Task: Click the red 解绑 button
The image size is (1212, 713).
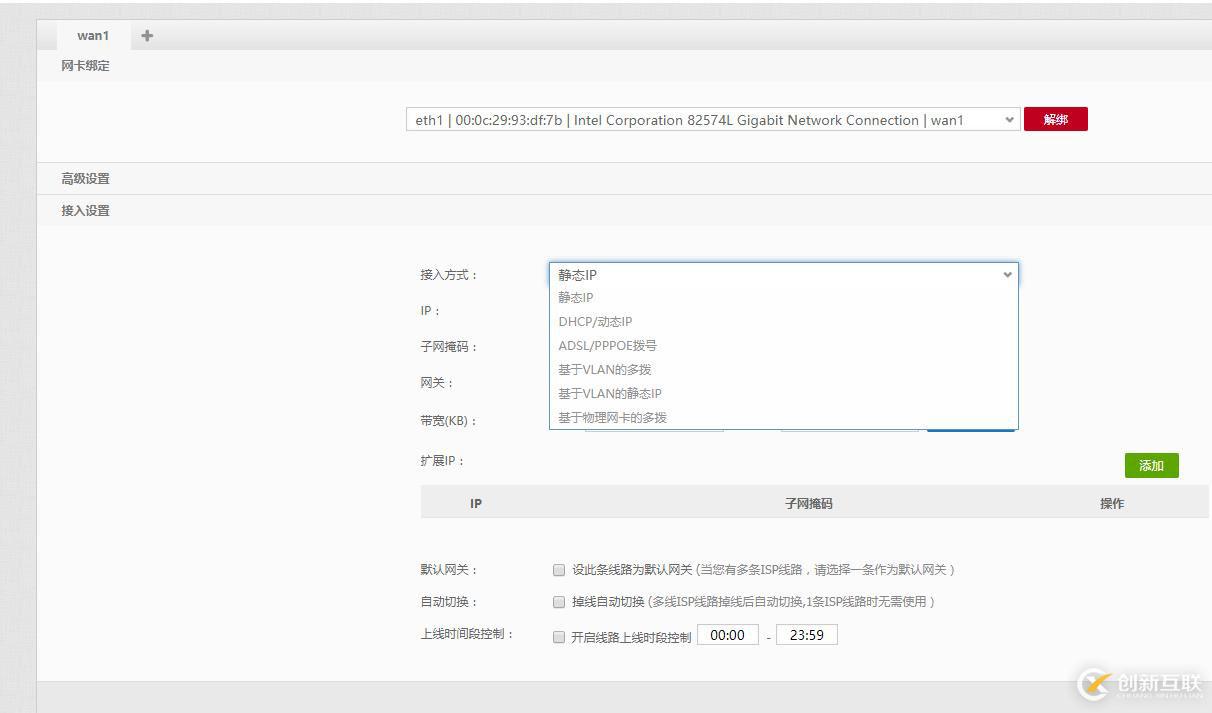Action: click(1056, 118)
